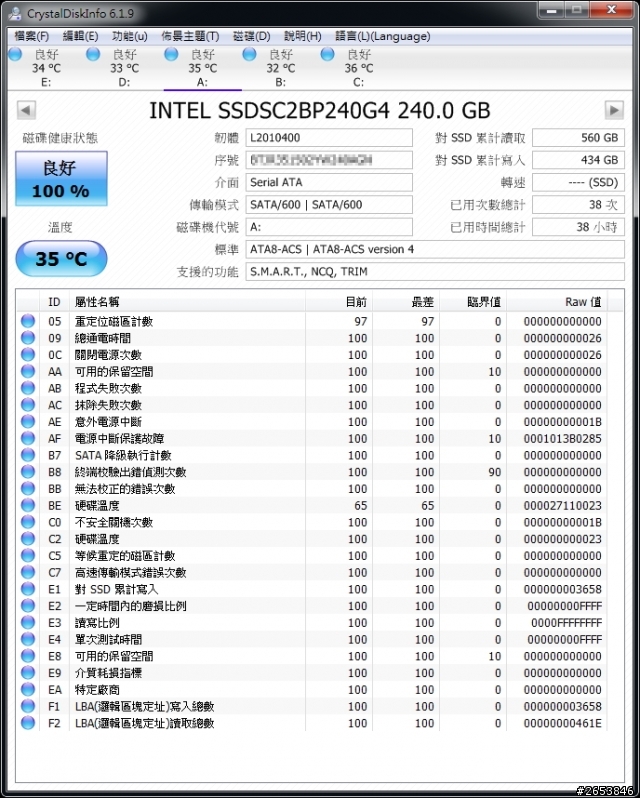The height and width of the screenshot is (799, 640).
Task: Click the CrystalDiskInfo app icon in title bar
Action: tap(15, 13)
